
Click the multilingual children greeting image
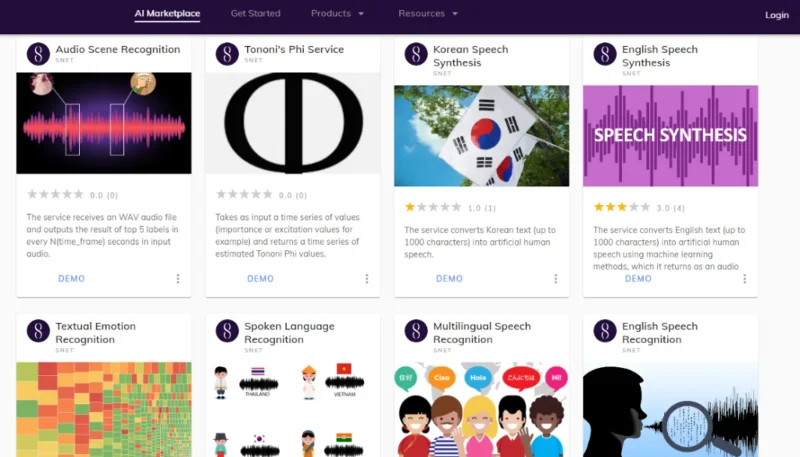(x=482, y=410)
